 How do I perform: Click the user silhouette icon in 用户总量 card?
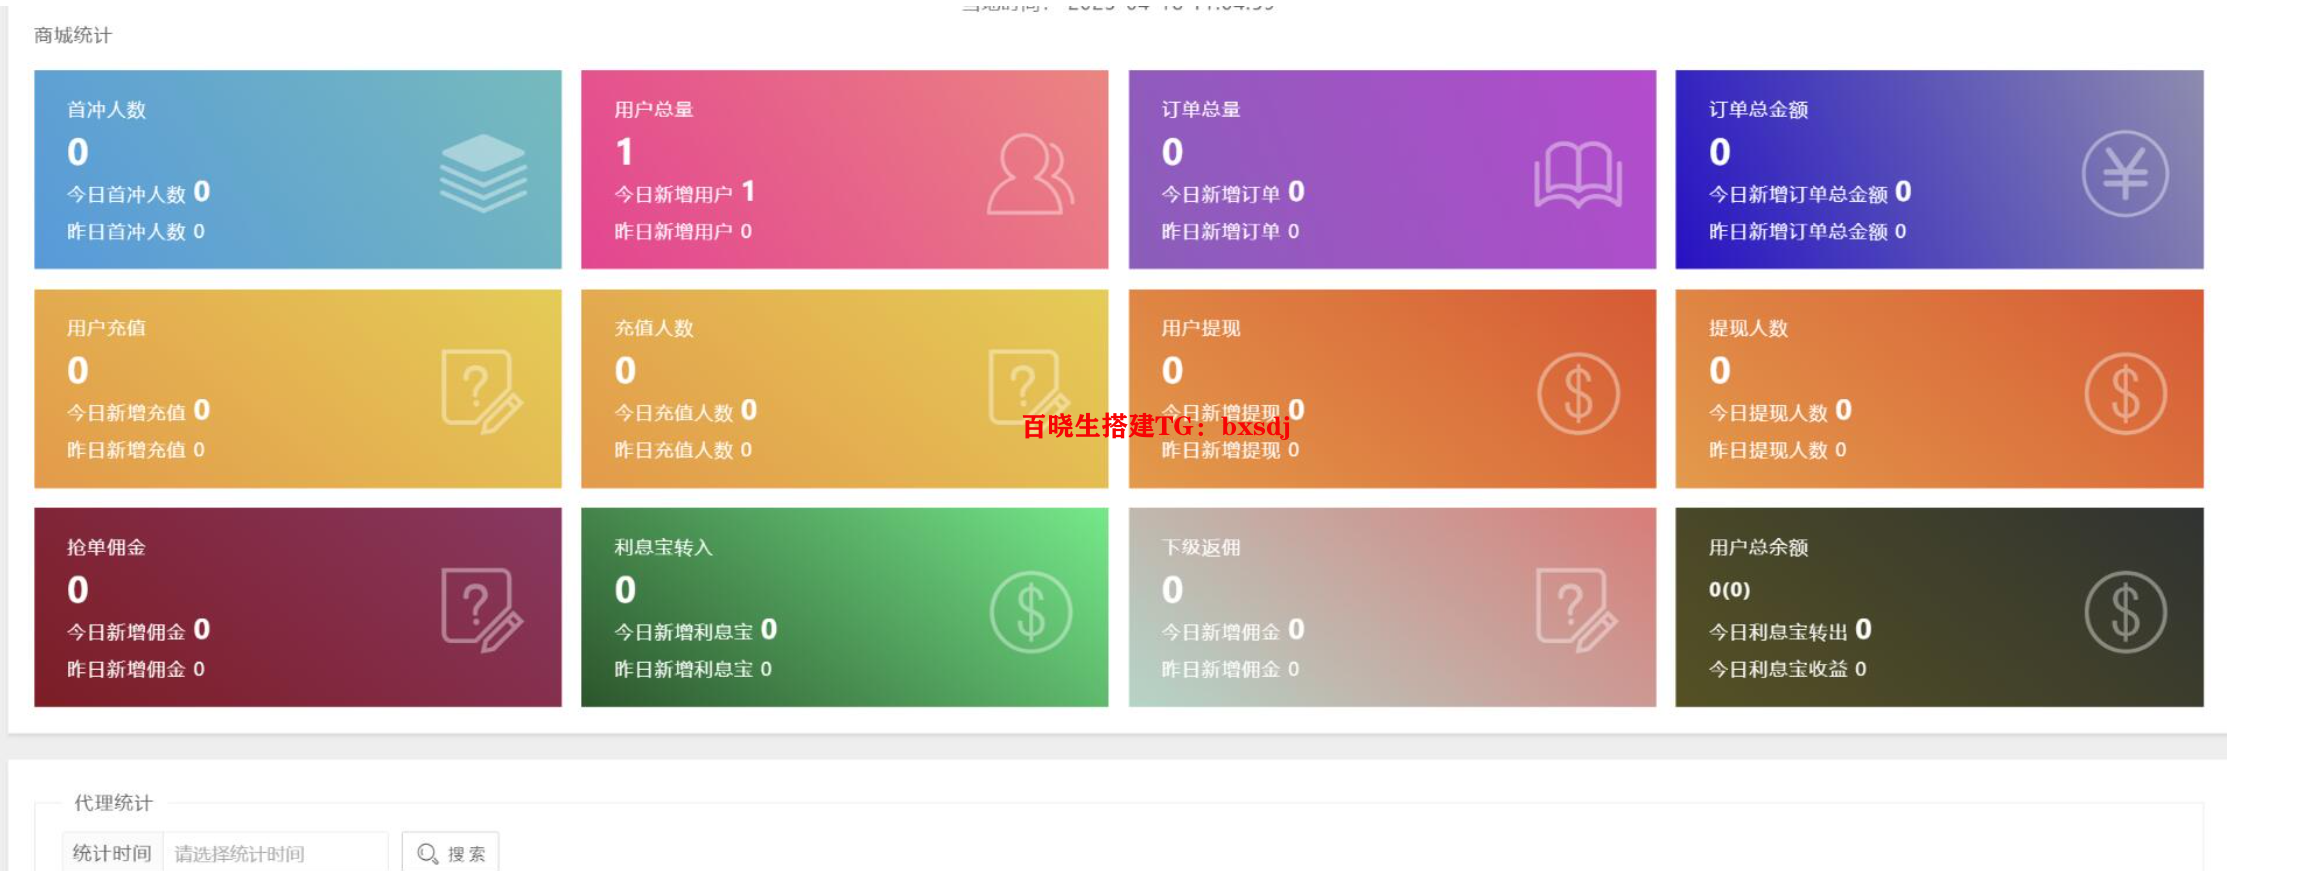coord(1030,174)
